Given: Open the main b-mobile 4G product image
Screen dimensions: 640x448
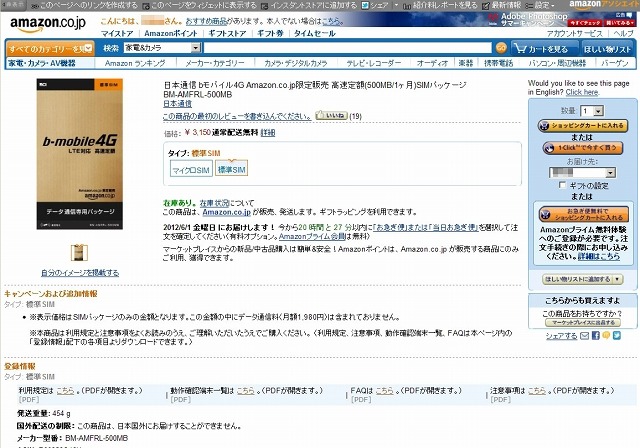Looking at the screenshot, I should tap(80, 154).
